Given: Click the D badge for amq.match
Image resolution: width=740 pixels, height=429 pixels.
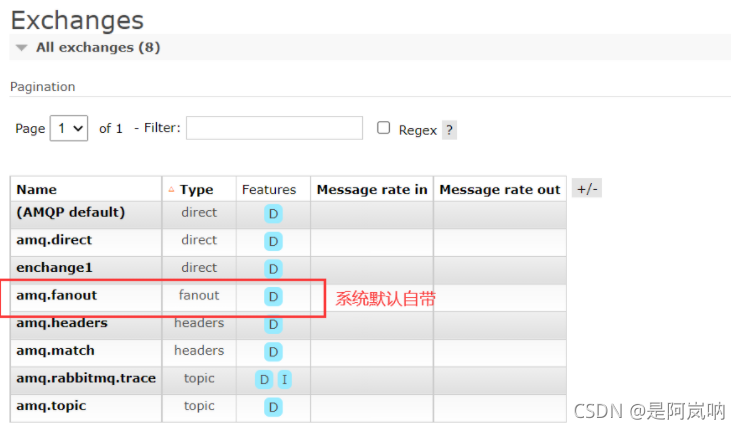Looking at the screenshot, I should pos(273,352).
